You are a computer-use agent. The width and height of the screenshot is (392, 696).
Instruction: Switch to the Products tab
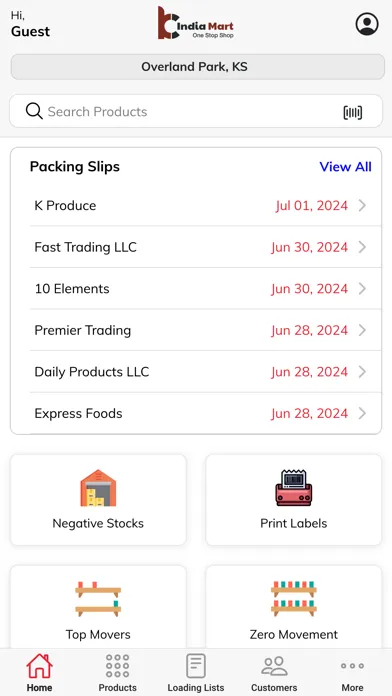click(118, 672)
